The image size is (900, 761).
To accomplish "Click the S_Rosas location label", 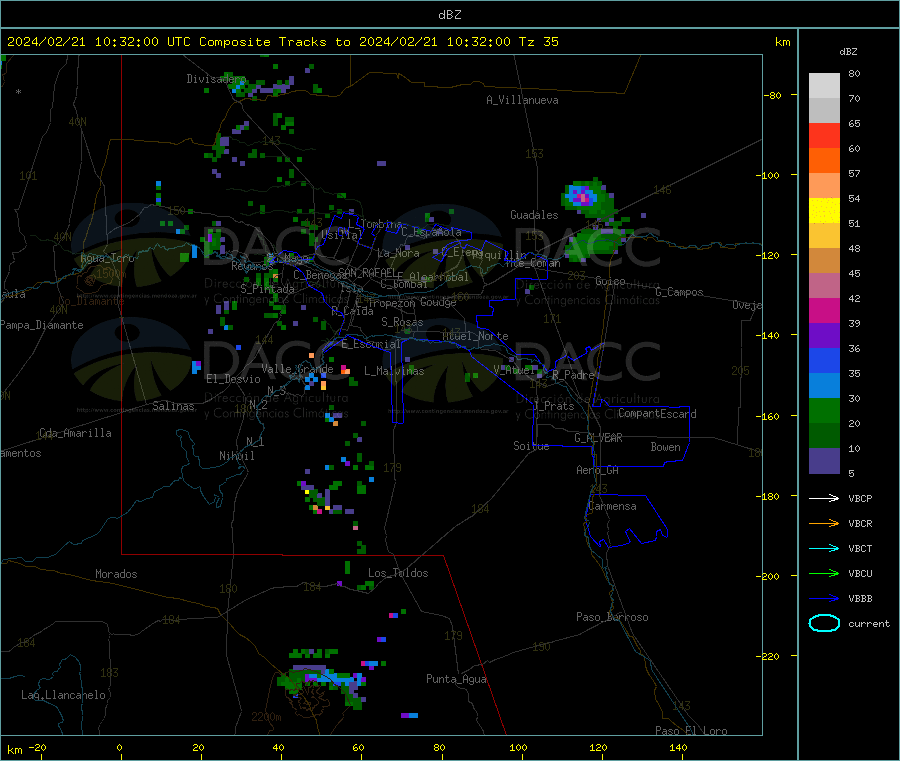I will (x=402, y=322).
